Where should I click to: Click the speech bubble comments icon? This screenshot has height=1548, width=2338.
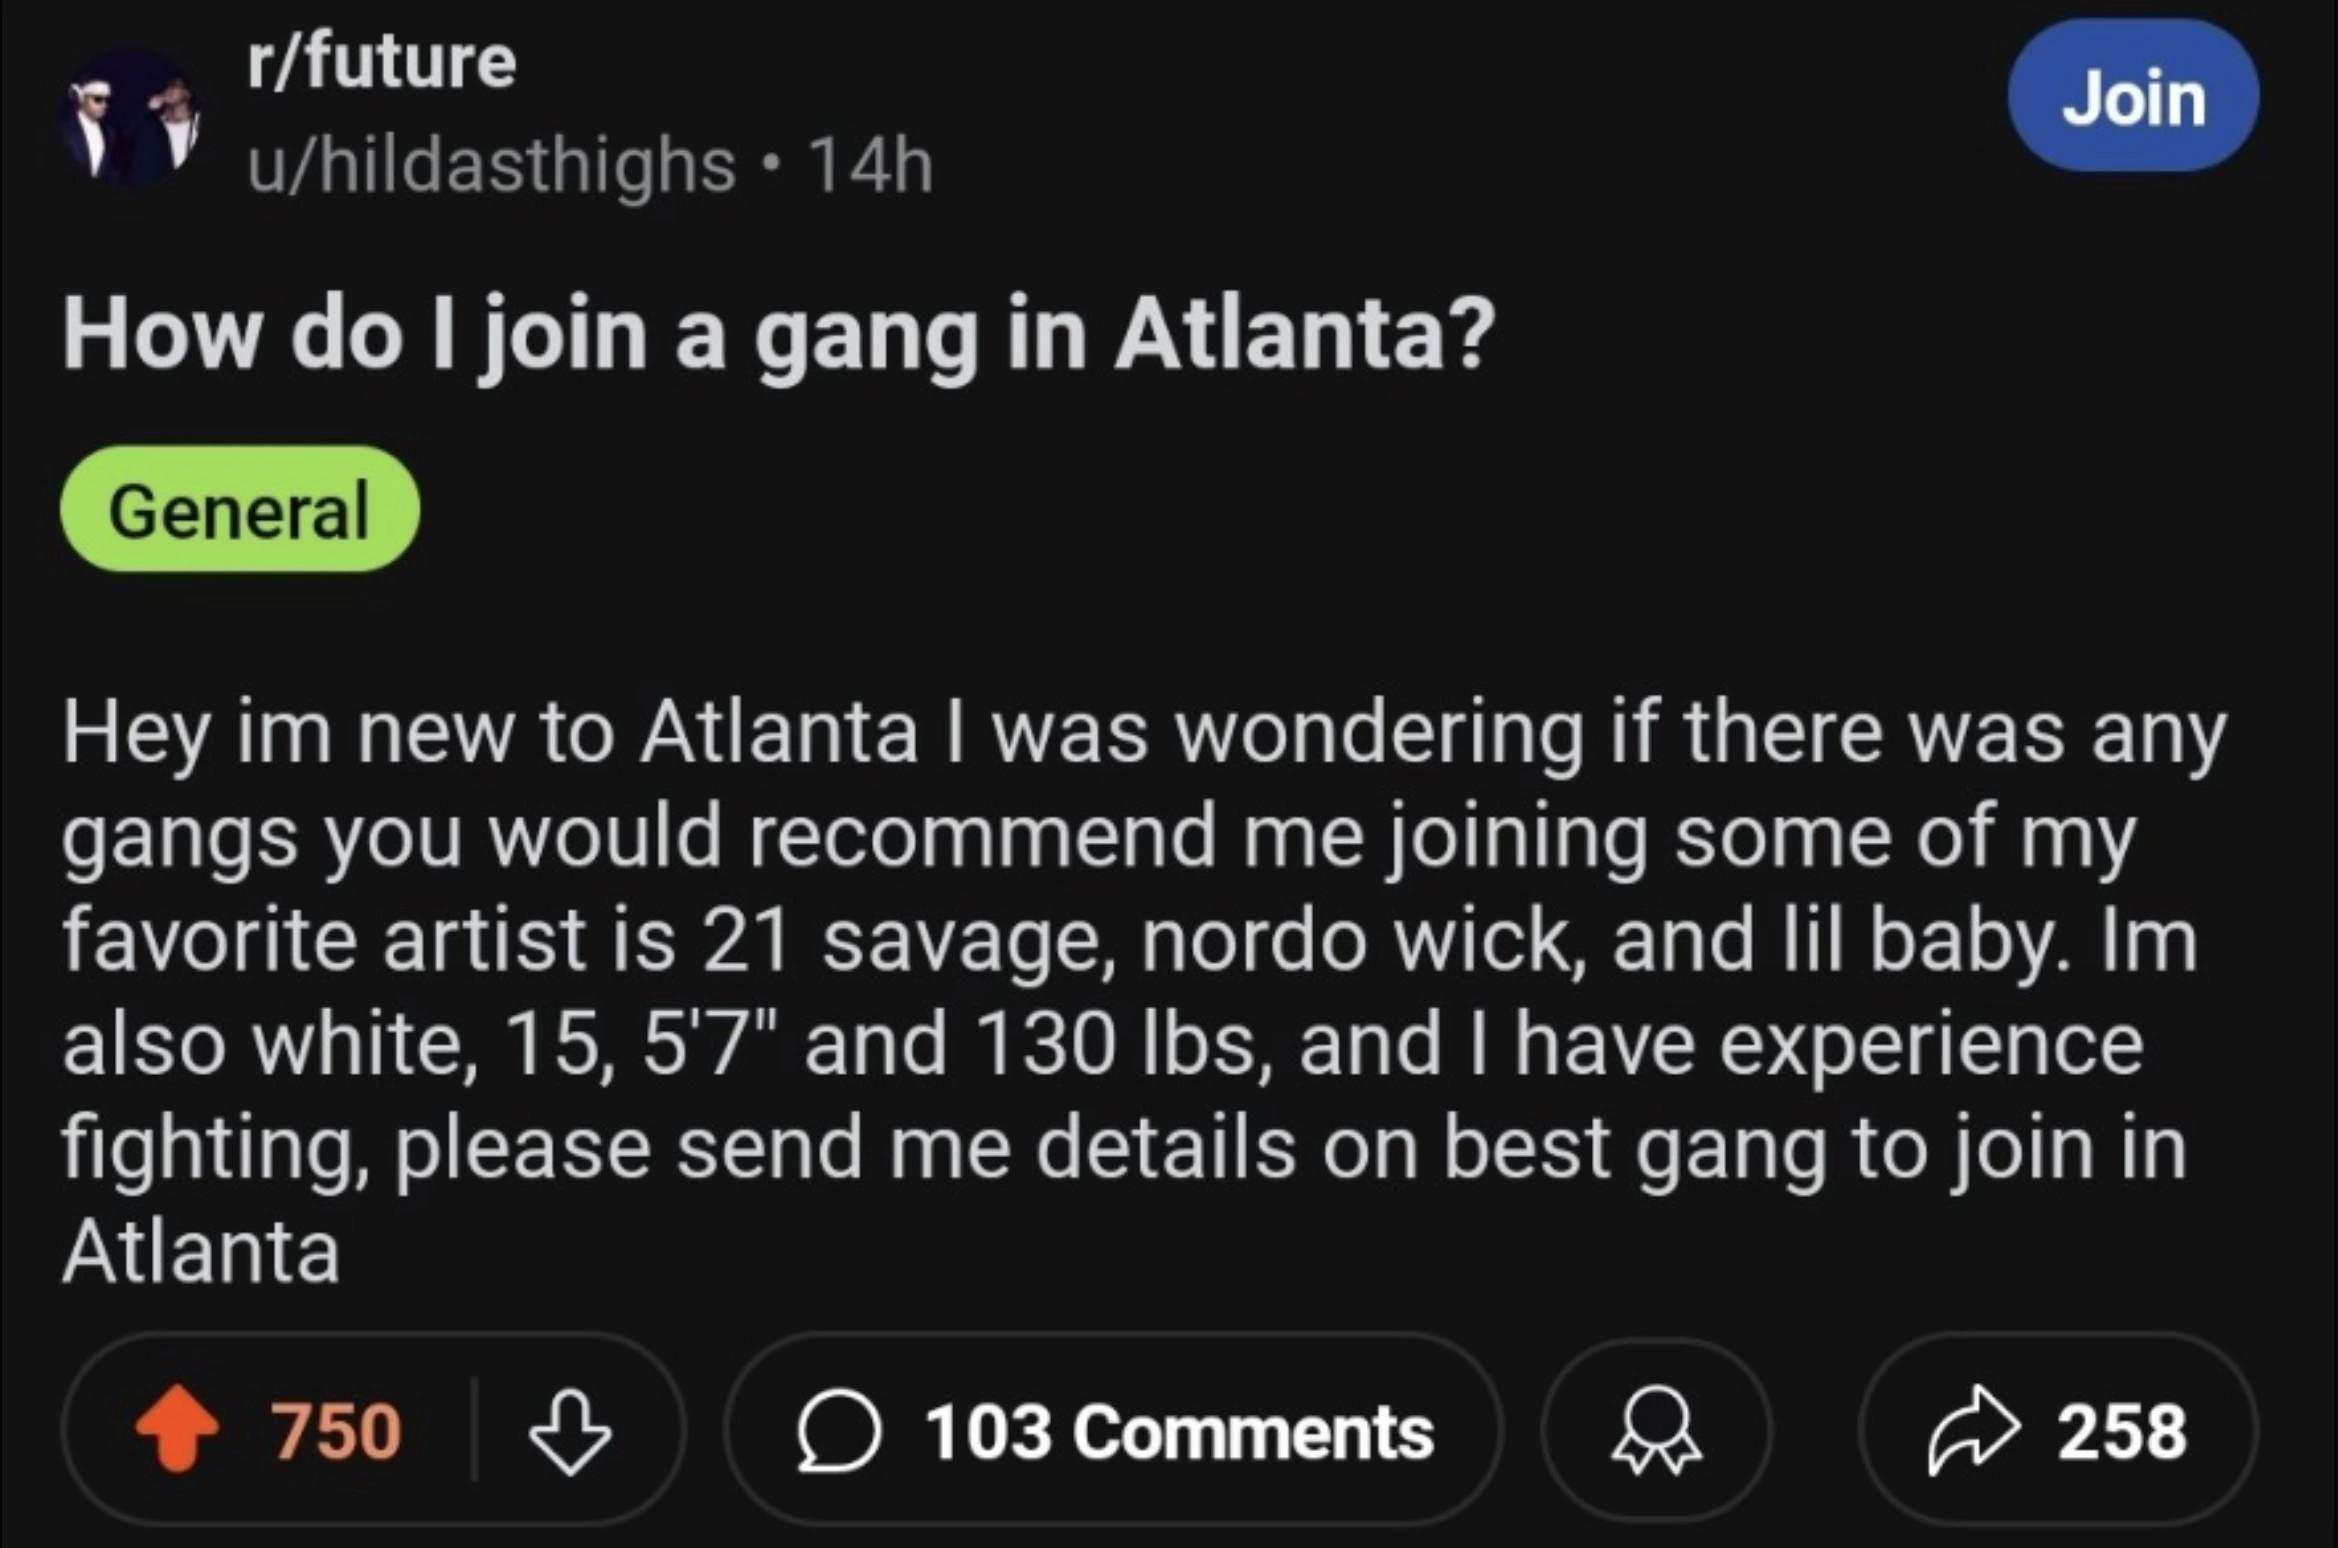click(838, 1431)
